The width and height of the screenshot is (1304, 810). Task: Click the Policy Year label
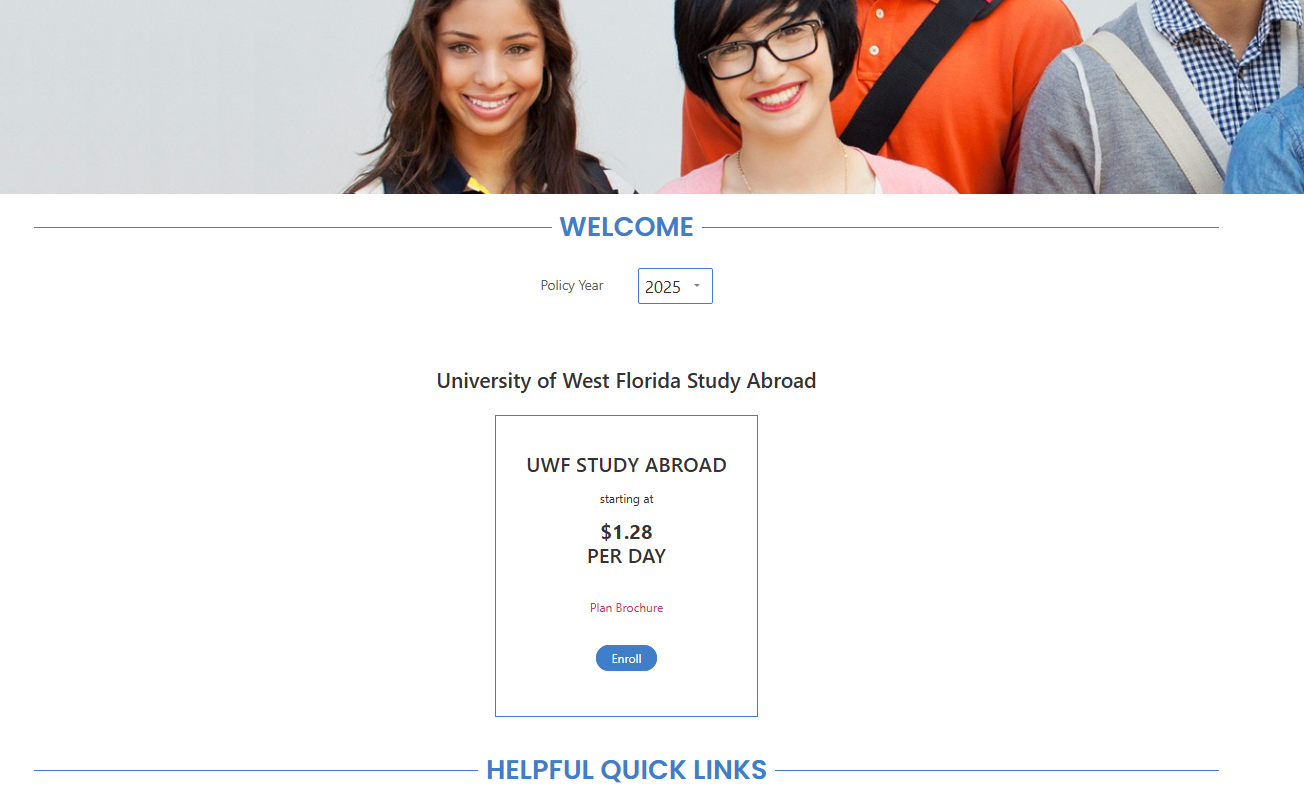point(572,285)
